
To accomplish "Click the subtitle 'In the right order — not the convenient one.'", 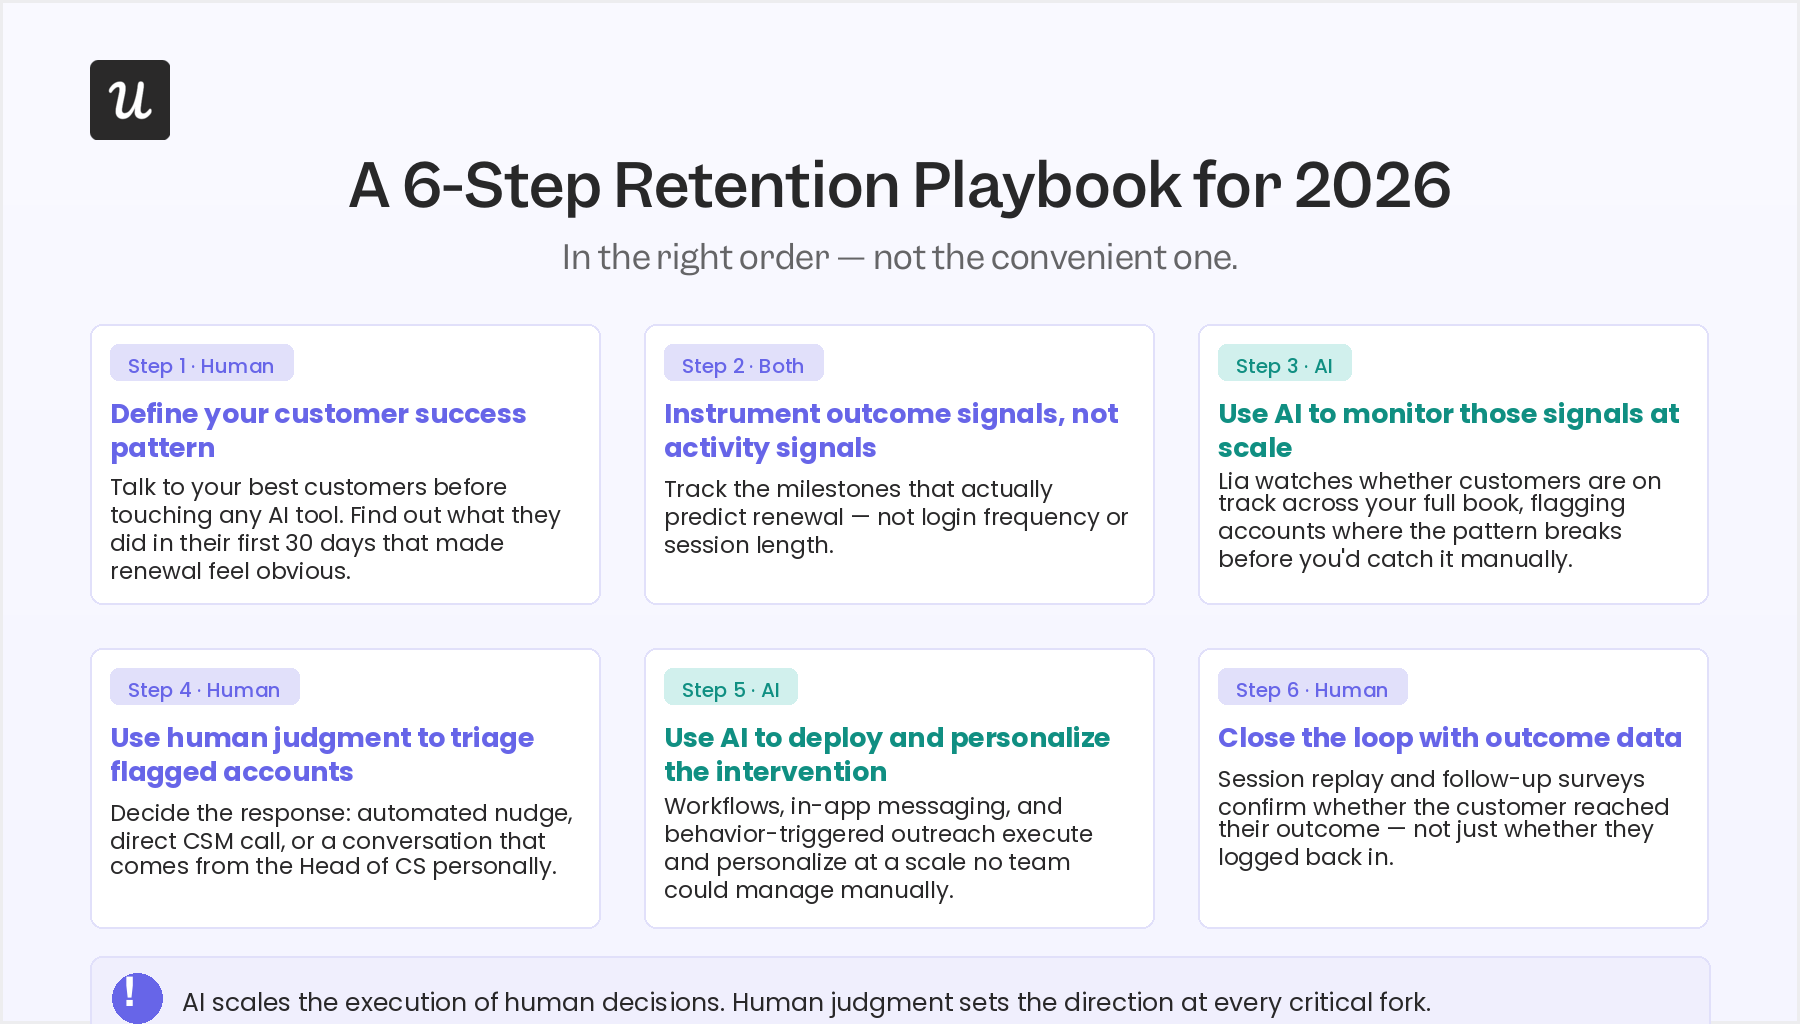I will click(899, 257).
